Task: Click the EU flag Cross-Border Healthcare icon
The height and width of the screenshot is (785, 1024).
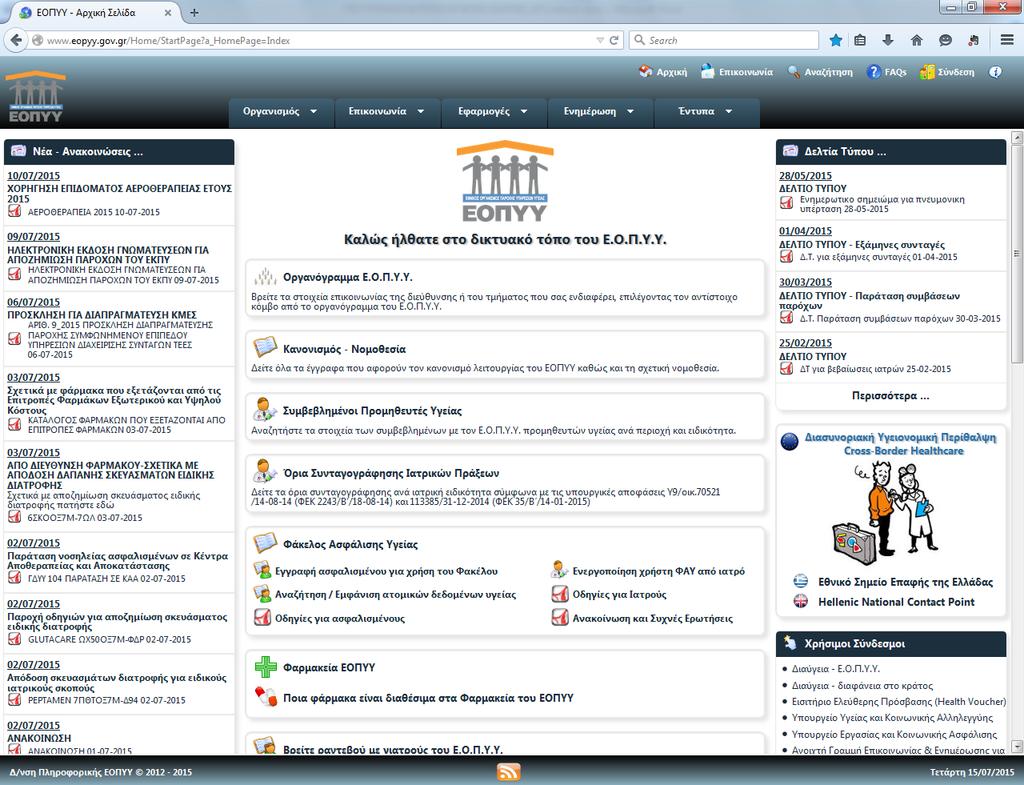Action: [x=790, y=442]
